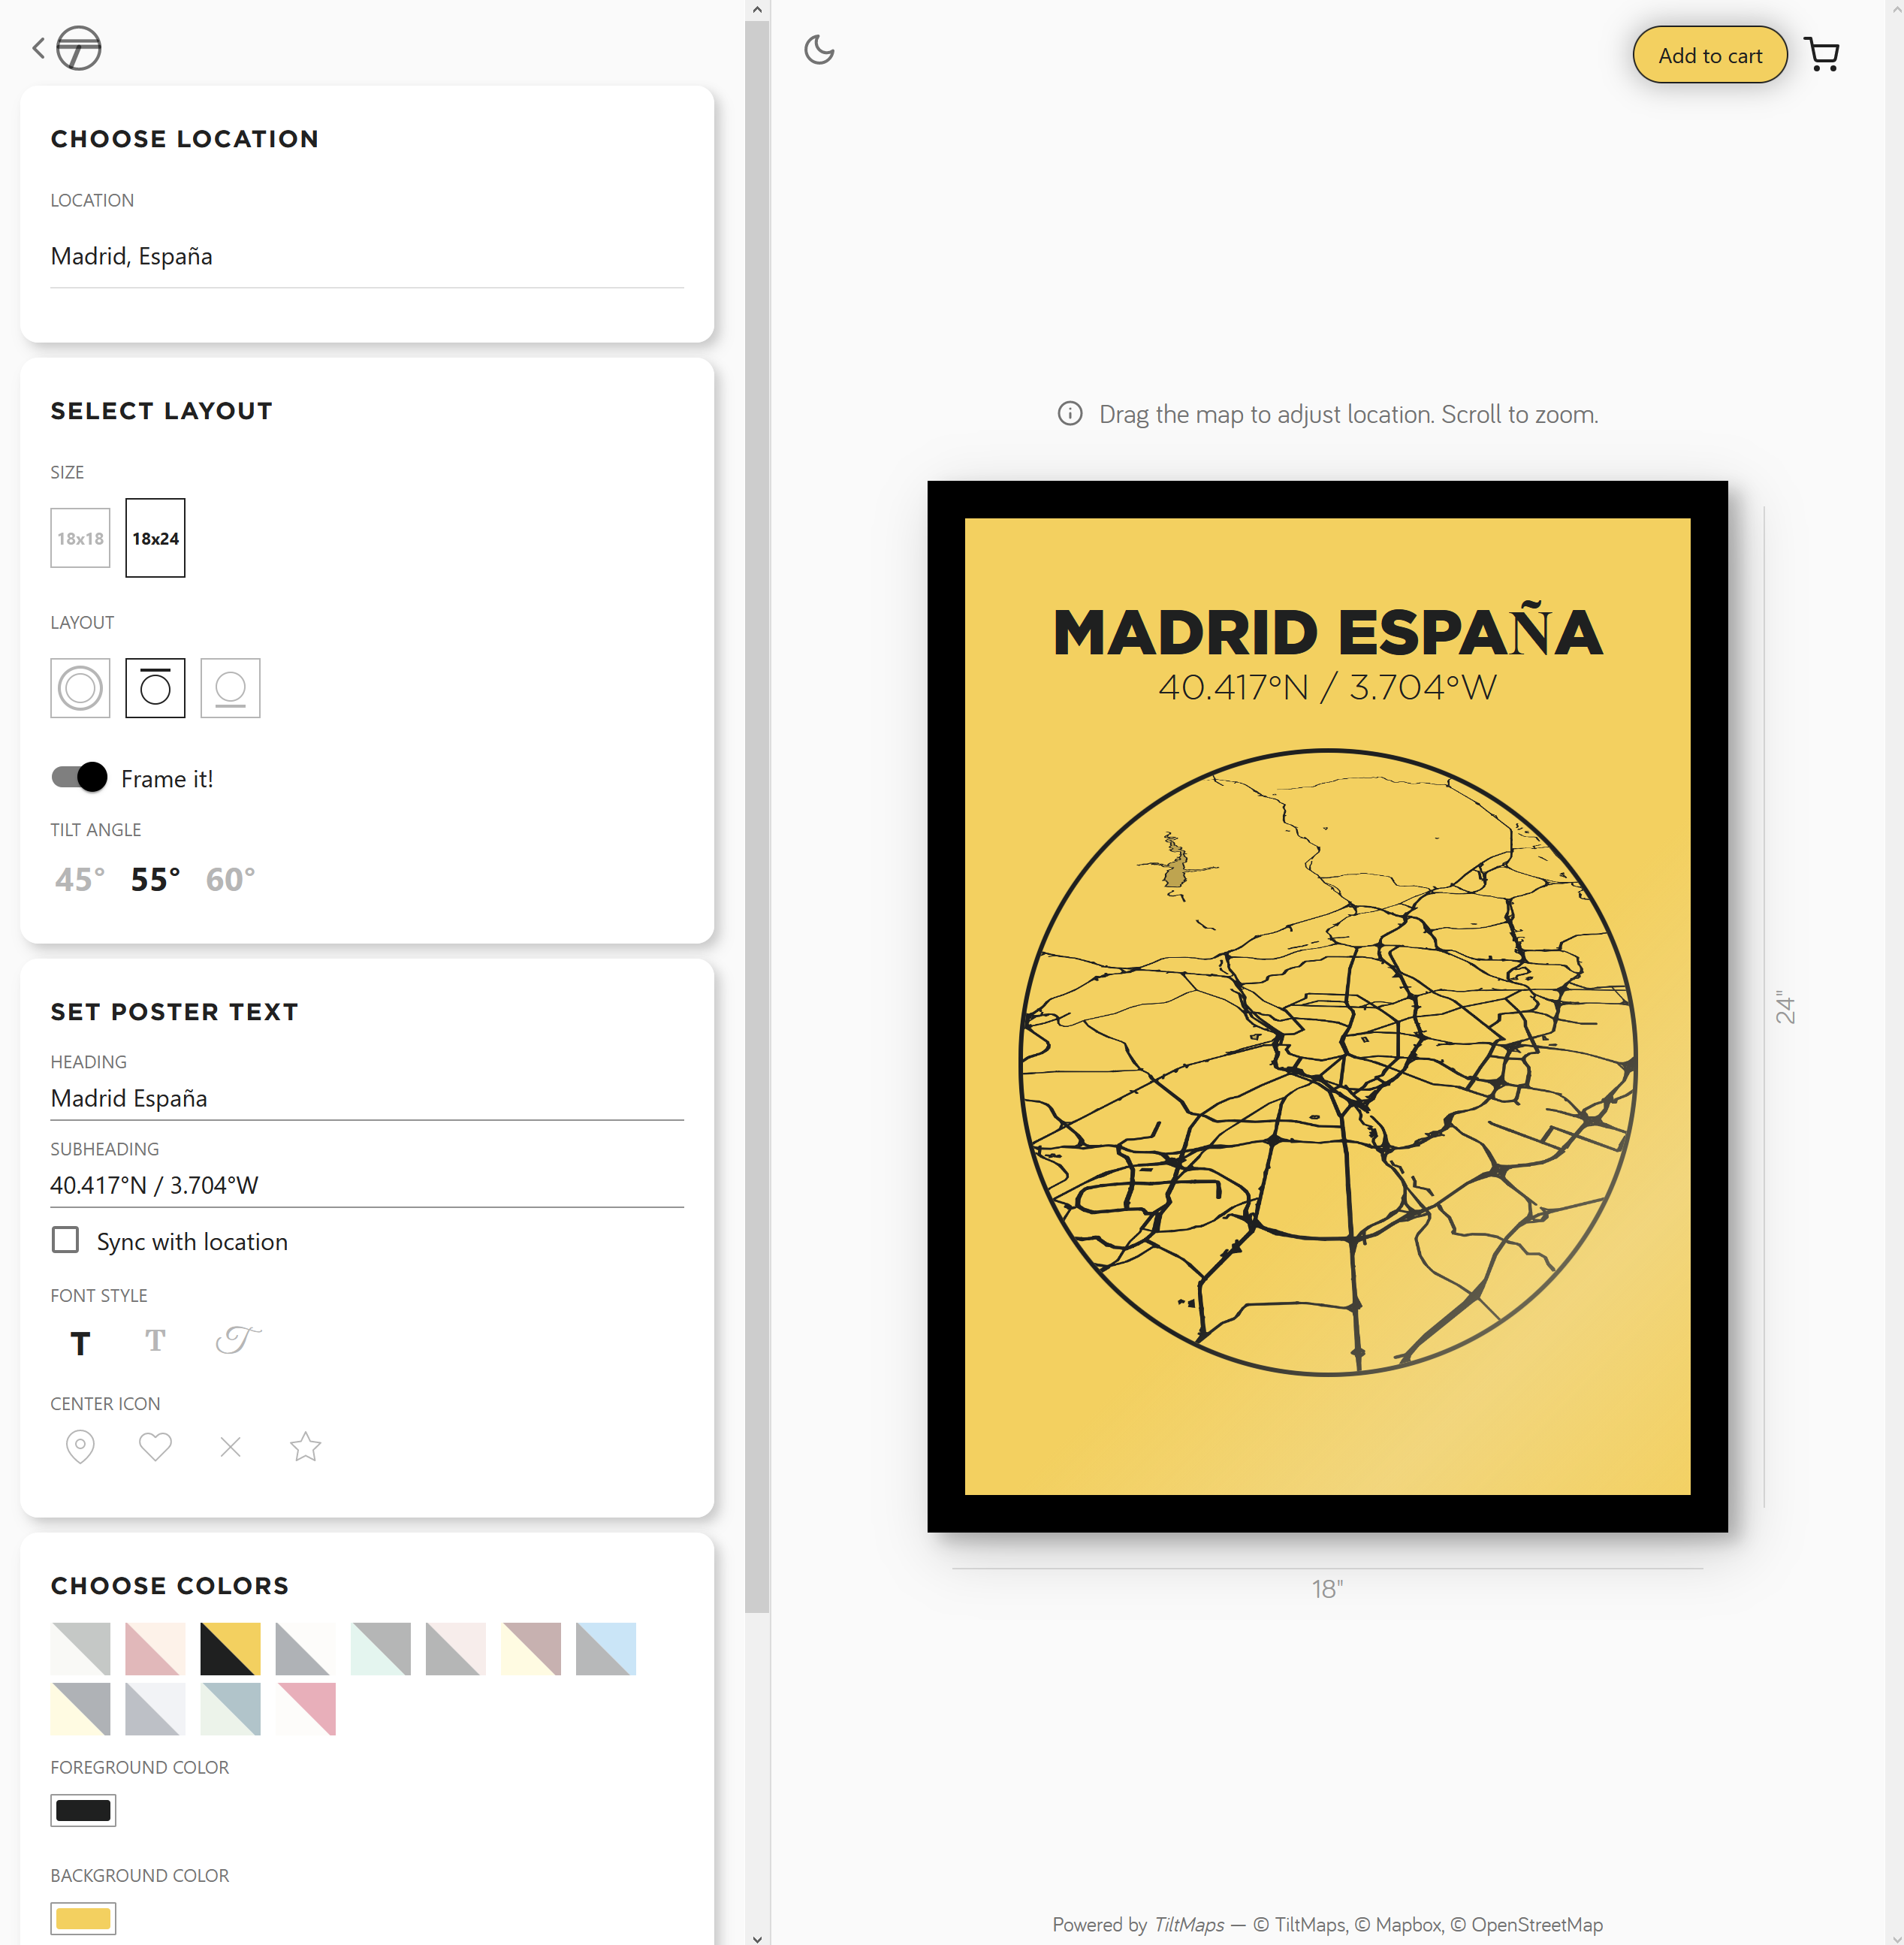
Task: Go back using the left chevron
Action: point(38,48)
